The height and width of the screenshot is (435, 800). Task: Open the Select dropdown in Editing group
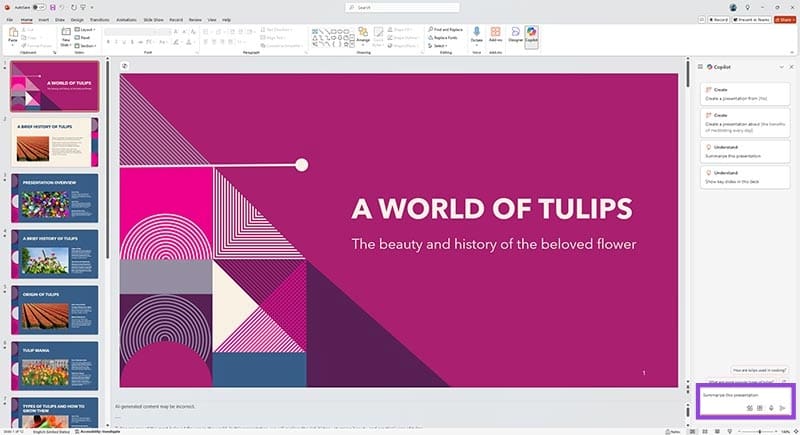(x=438, y=46)
